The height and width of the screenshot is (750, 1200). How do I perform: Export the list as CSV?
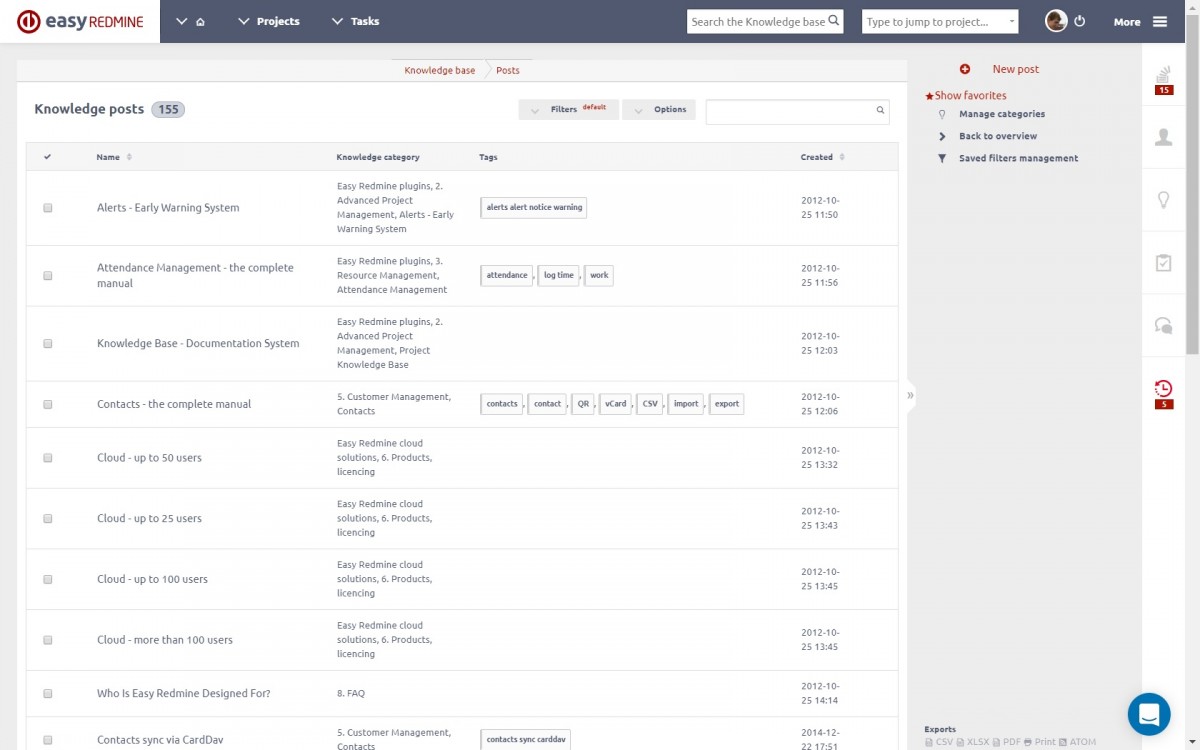pyautogui.click(x=939, y=742)
